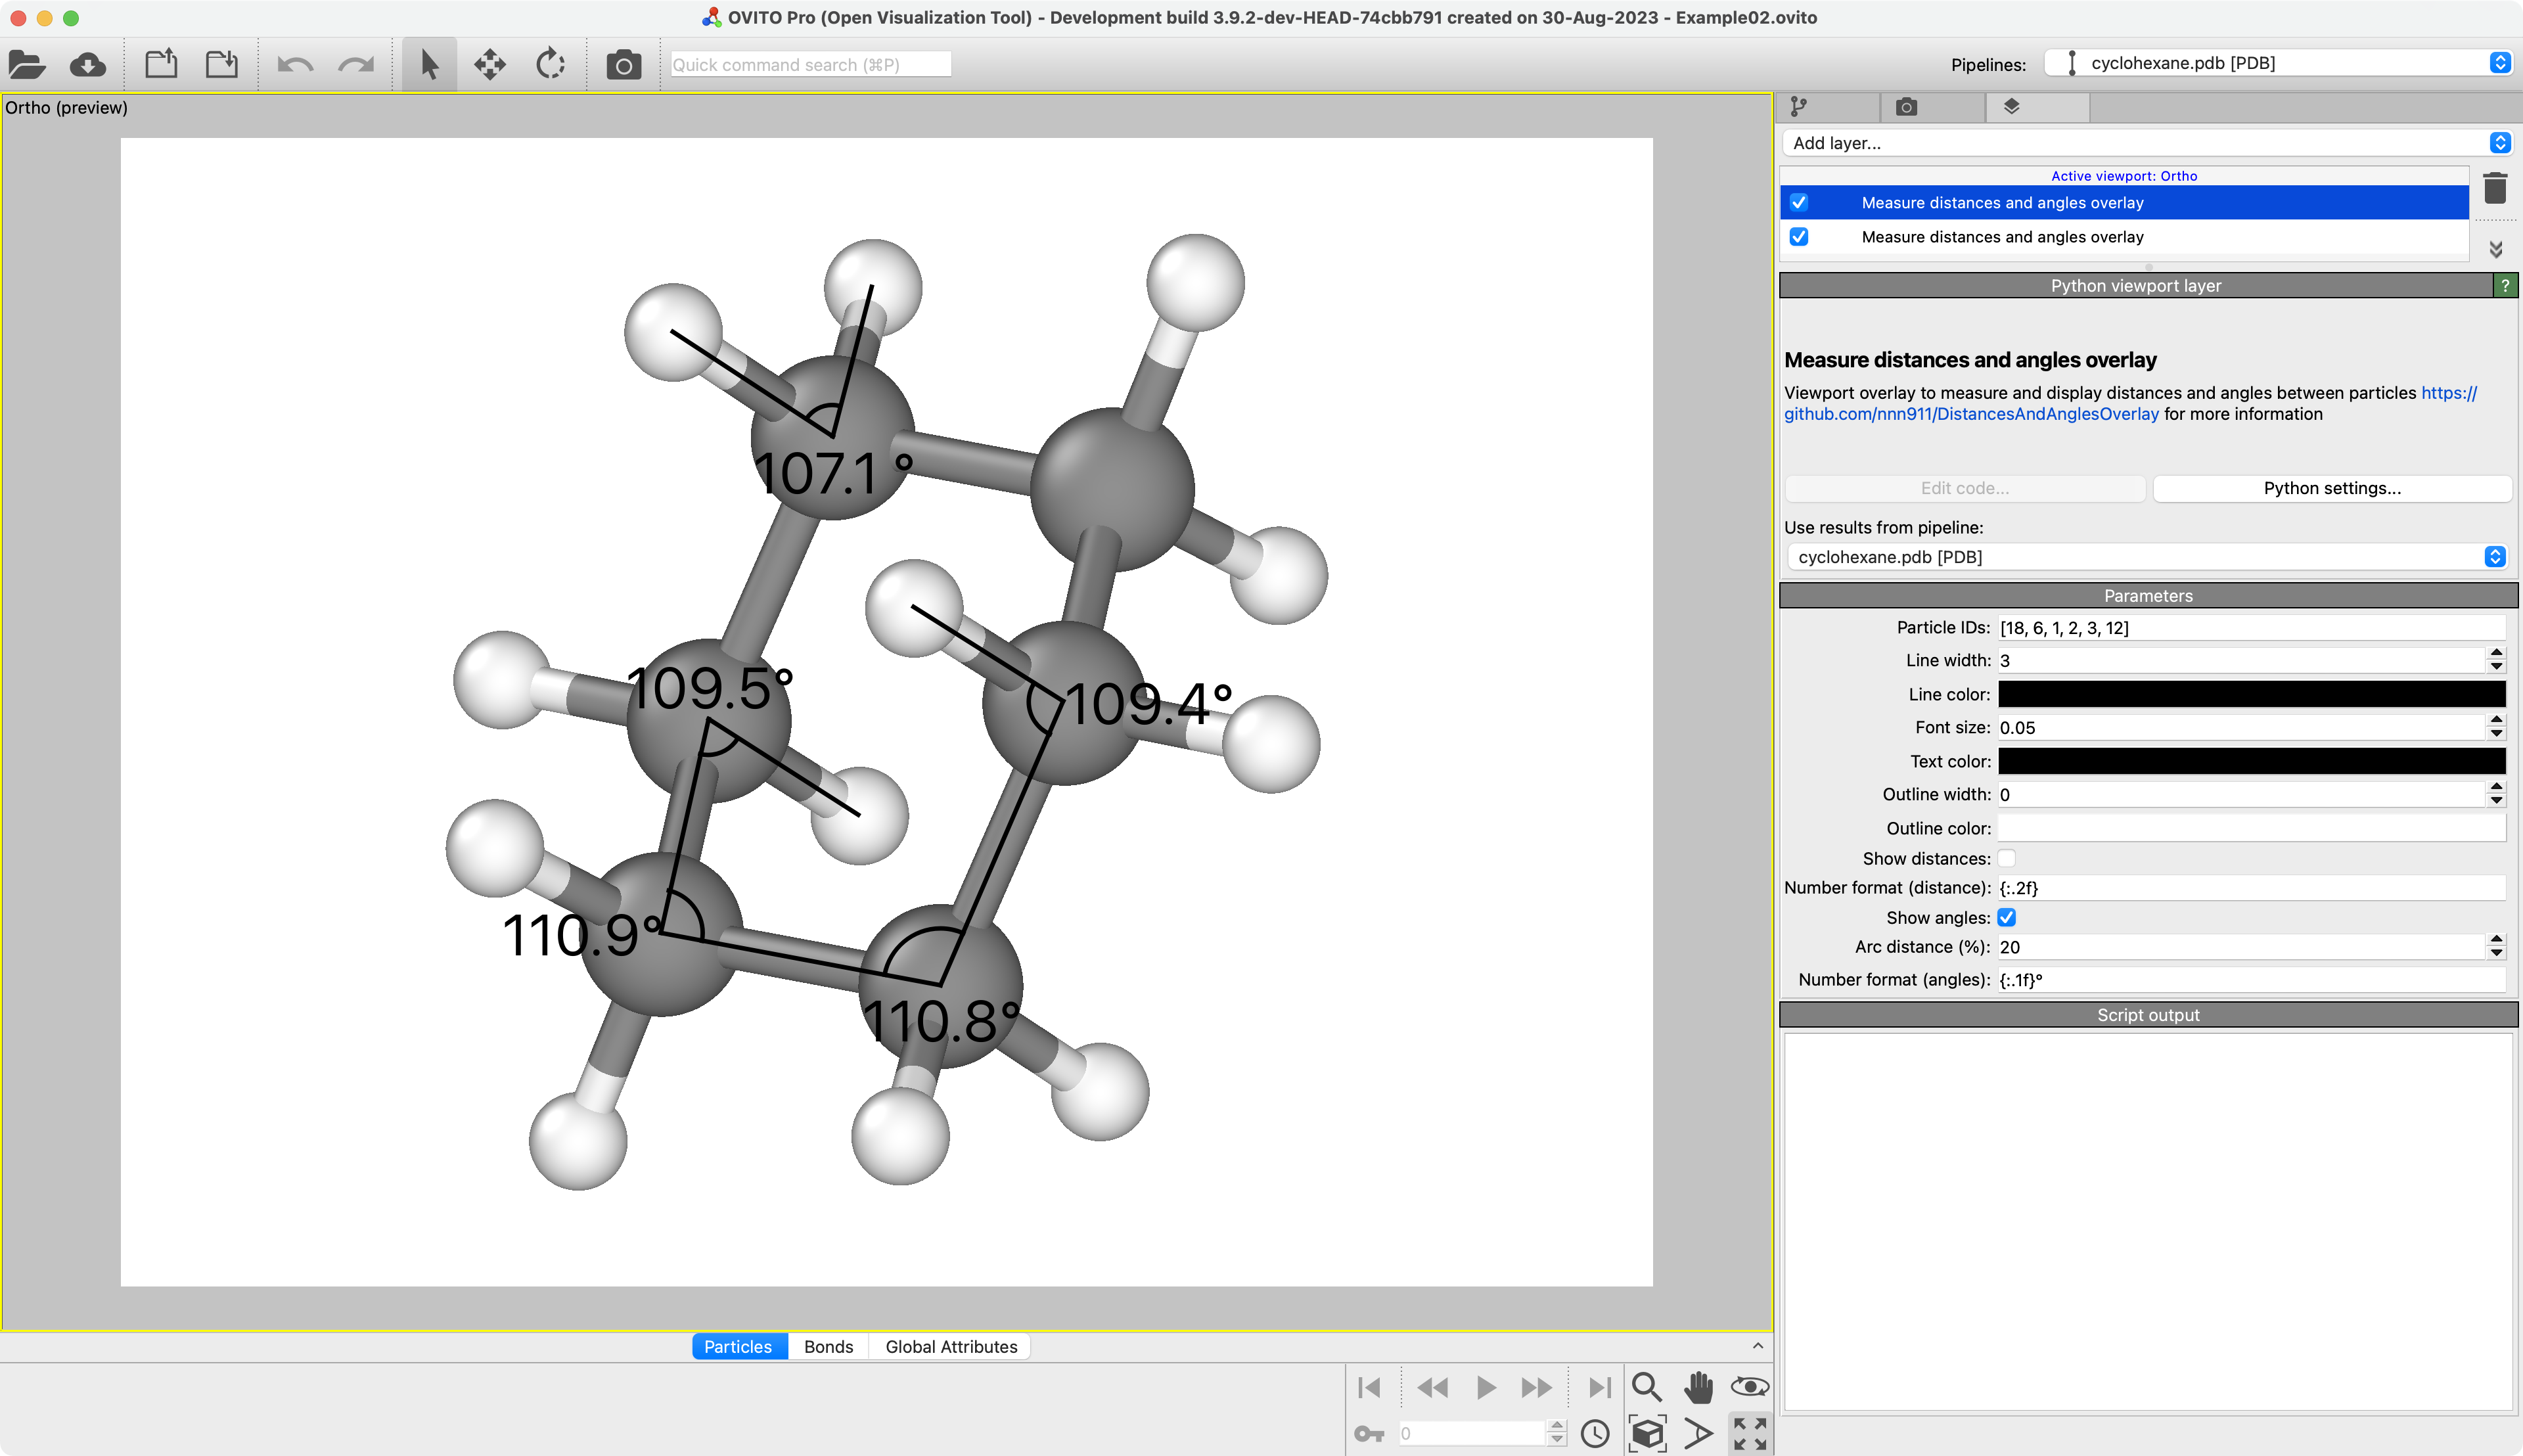Click the render camera icon in toolbar
This screenshot has width=2523, height=1456.
coord(623,65)
